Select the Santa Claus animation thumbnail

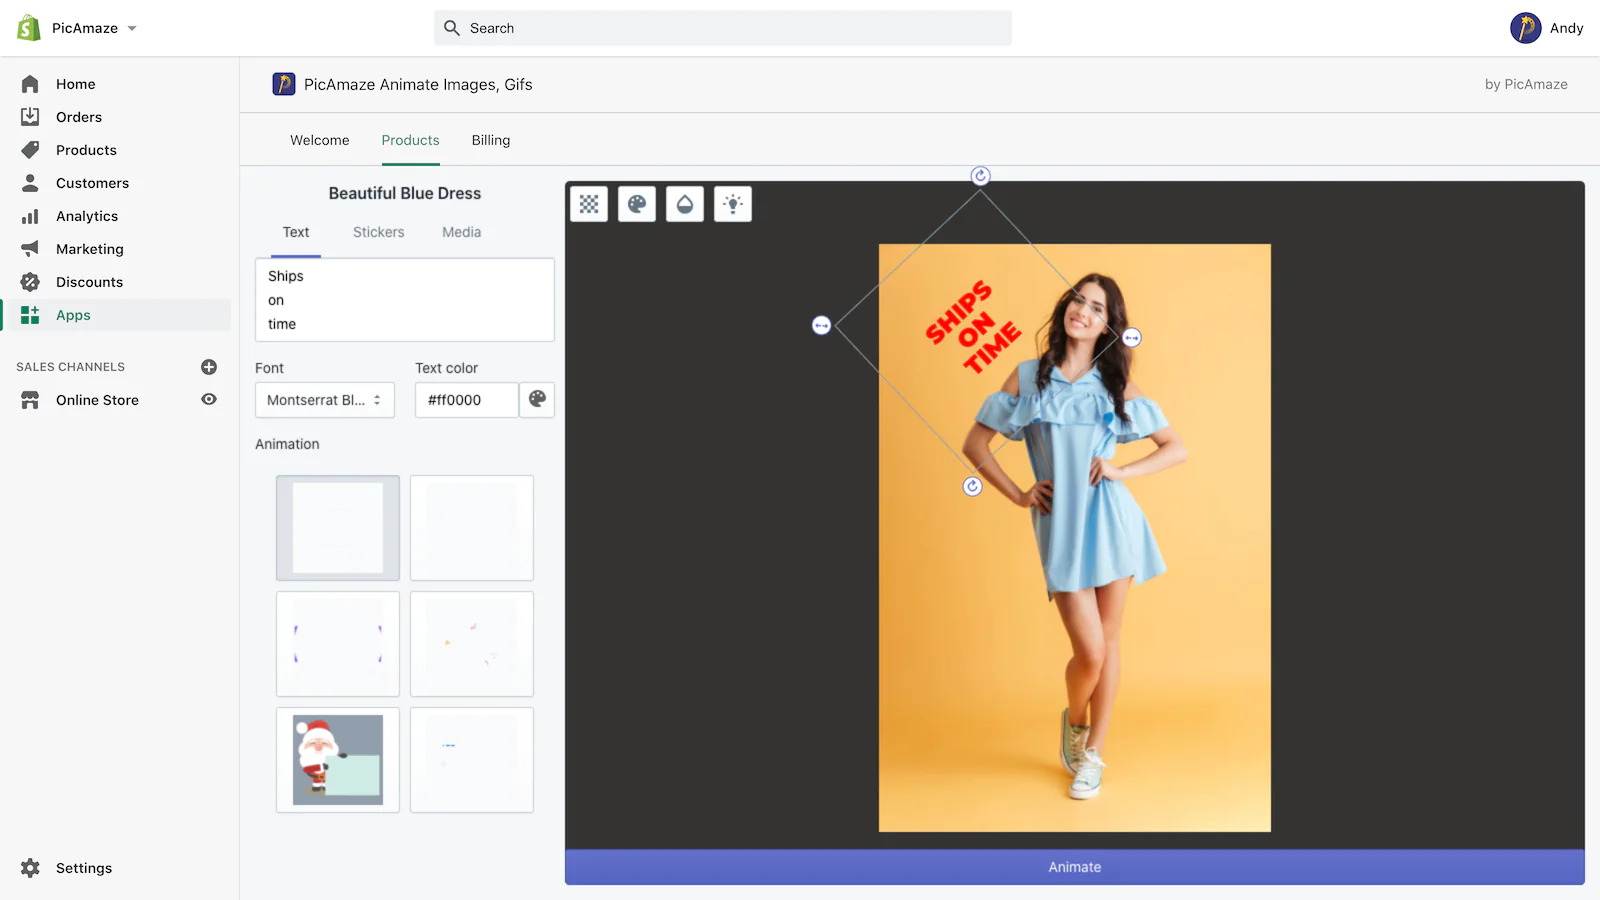pyautogui.click(x=338, y=760)
